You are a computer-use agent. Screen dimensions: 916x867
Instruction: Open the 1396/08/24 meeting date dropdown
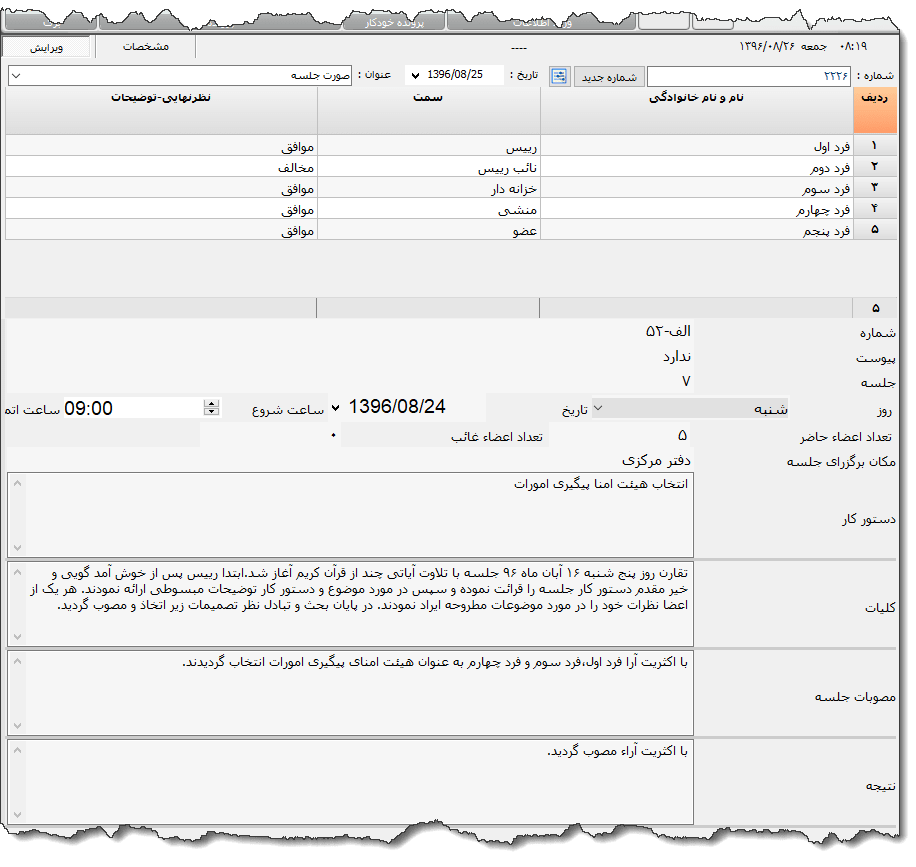[x=335, y=408]
